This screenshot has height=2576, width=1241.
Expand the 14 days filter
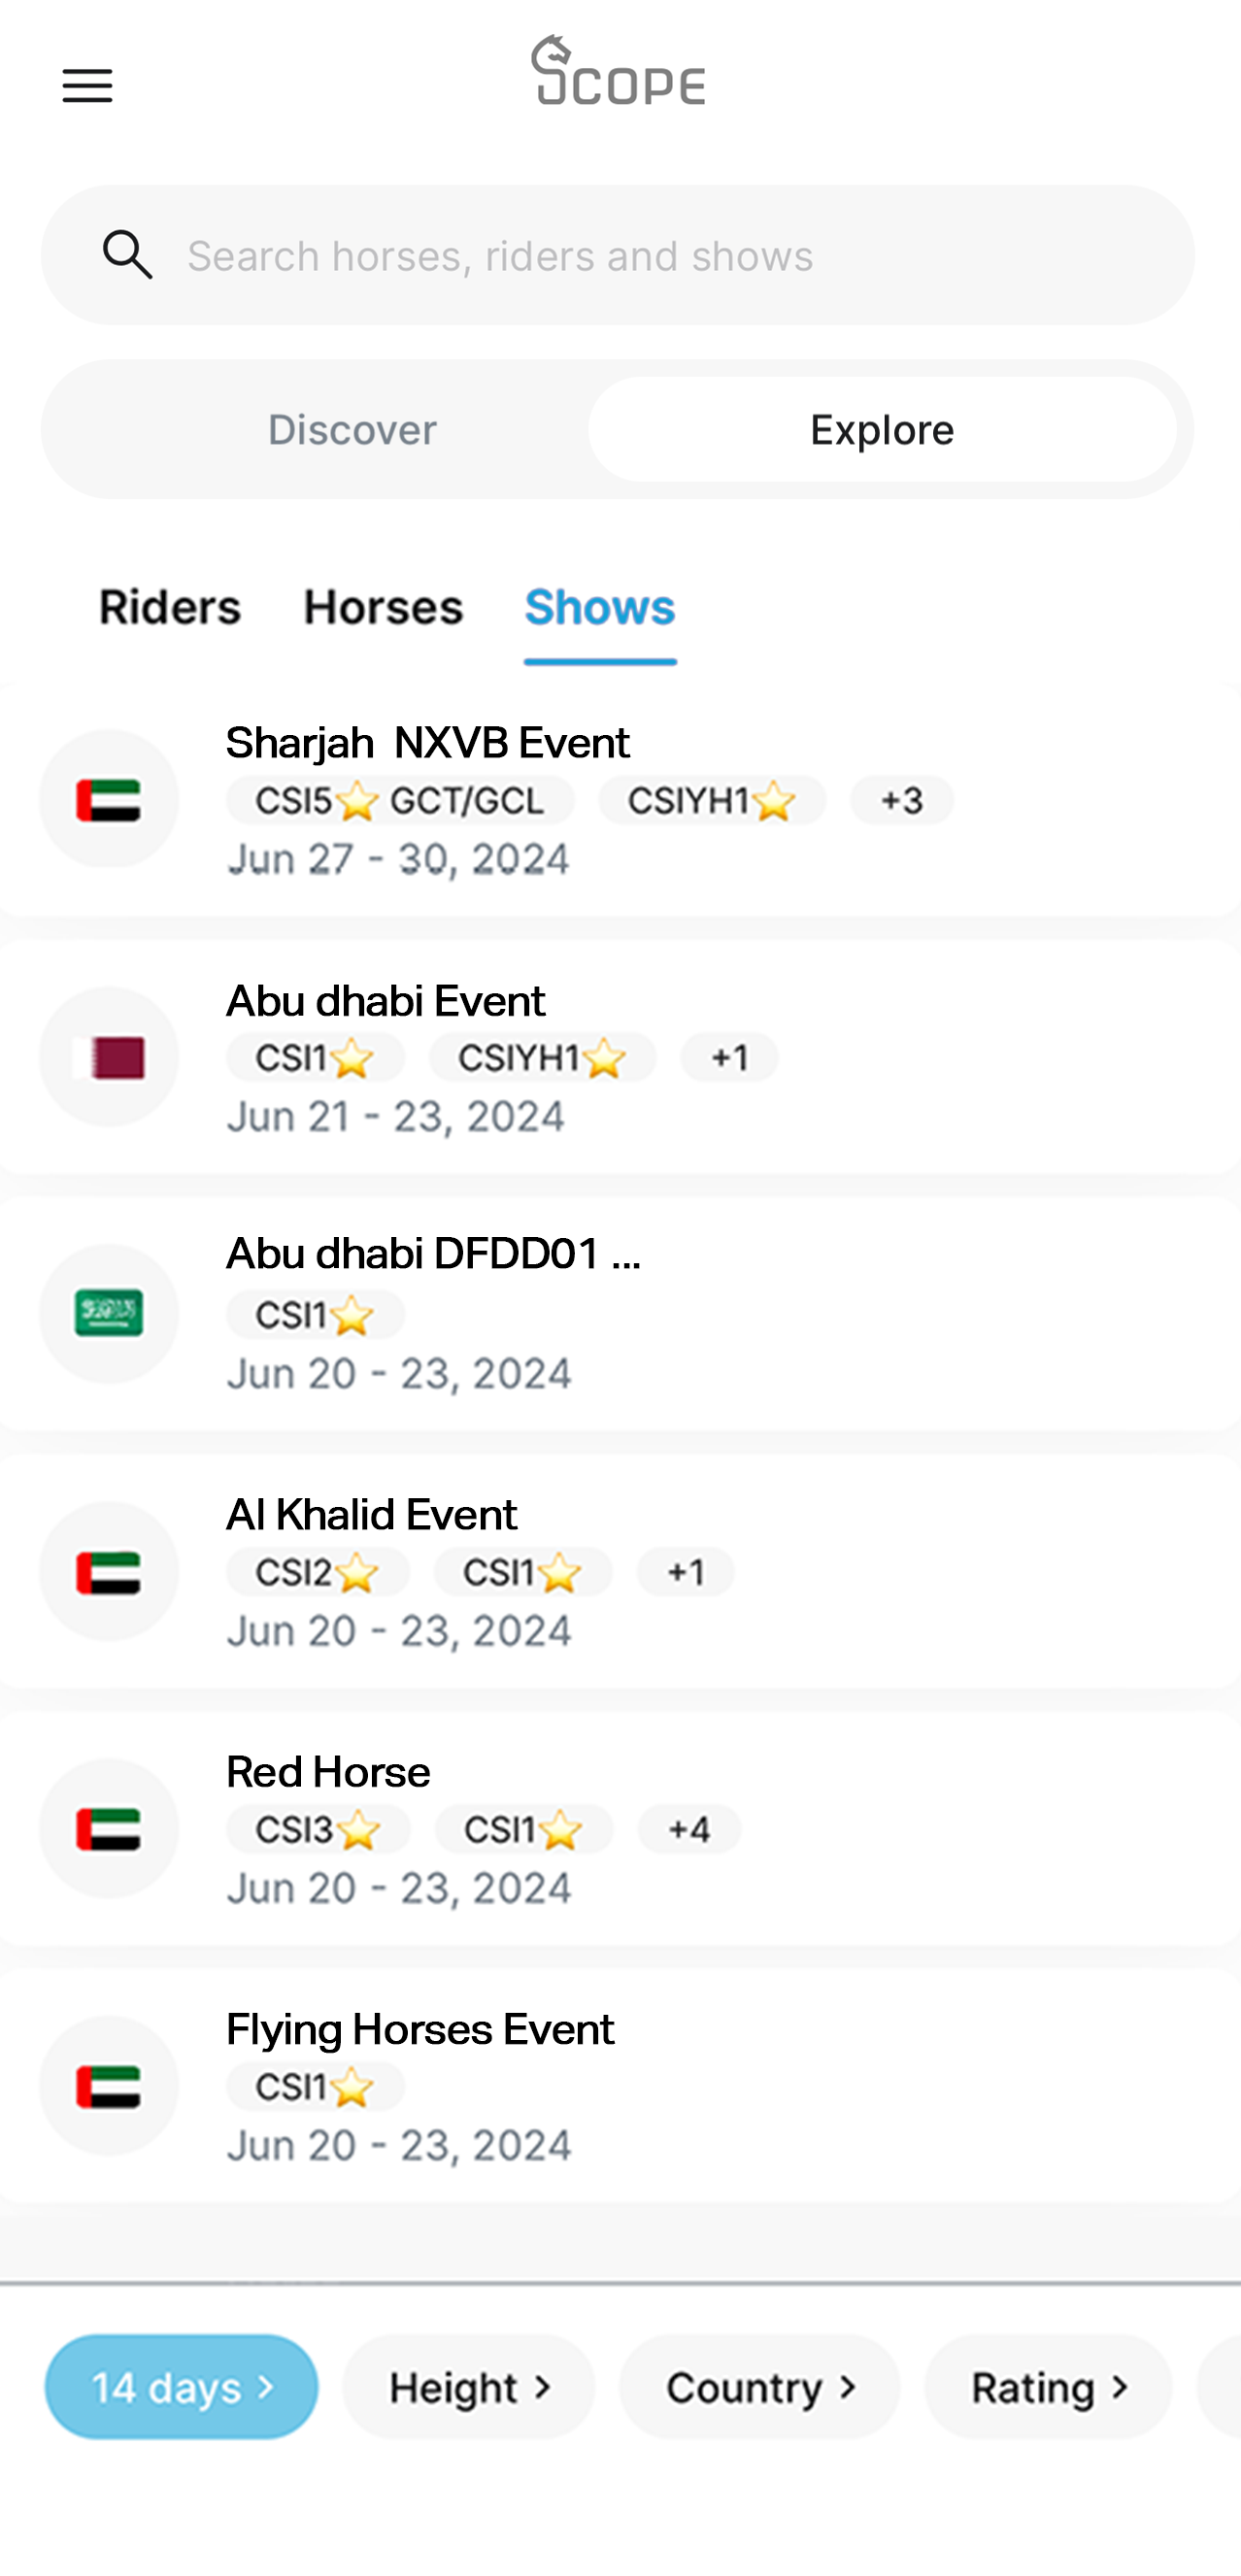pos(182,2387)
